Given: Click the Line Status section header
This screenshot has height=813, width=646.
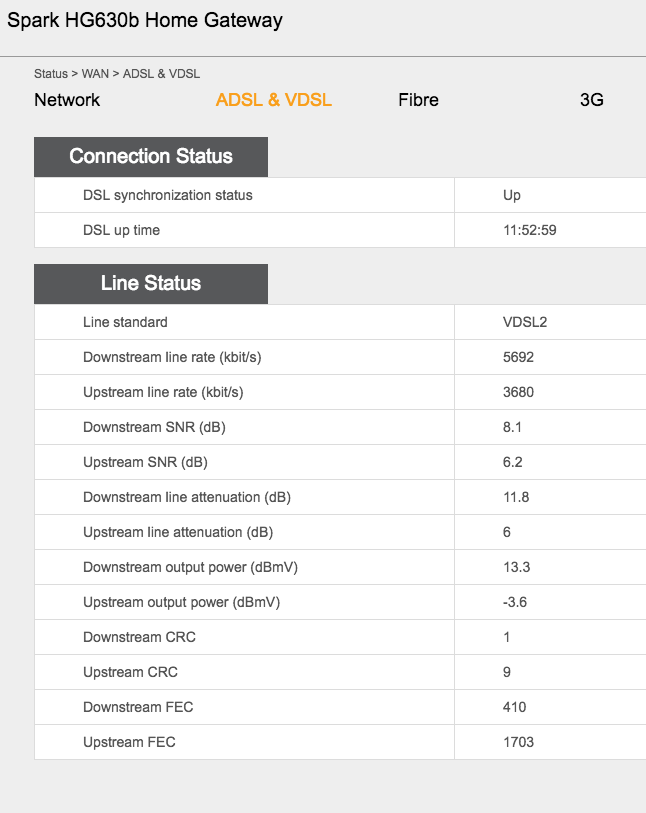Looking at the screenshot, I should (x=151, y=284).
